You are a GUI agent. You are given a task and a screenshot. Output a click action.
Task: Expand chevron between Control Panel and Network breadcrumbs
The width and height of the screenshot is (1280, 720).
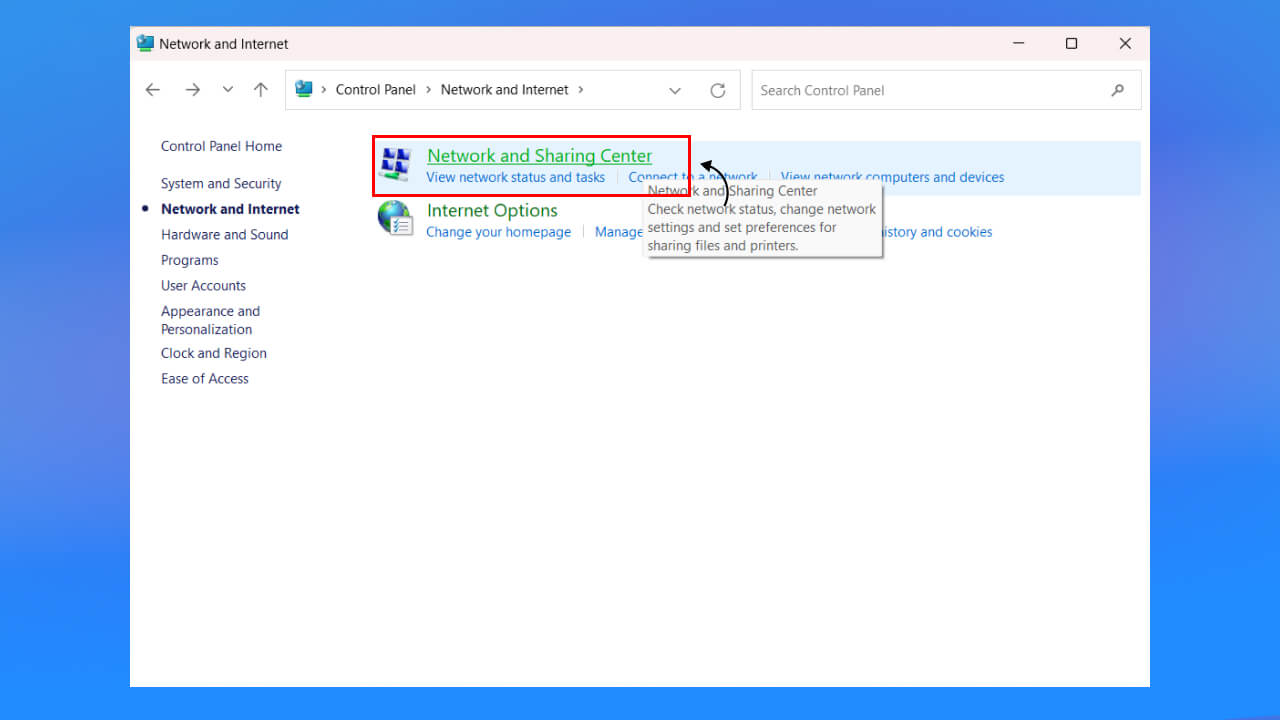[x=428, y=90]
